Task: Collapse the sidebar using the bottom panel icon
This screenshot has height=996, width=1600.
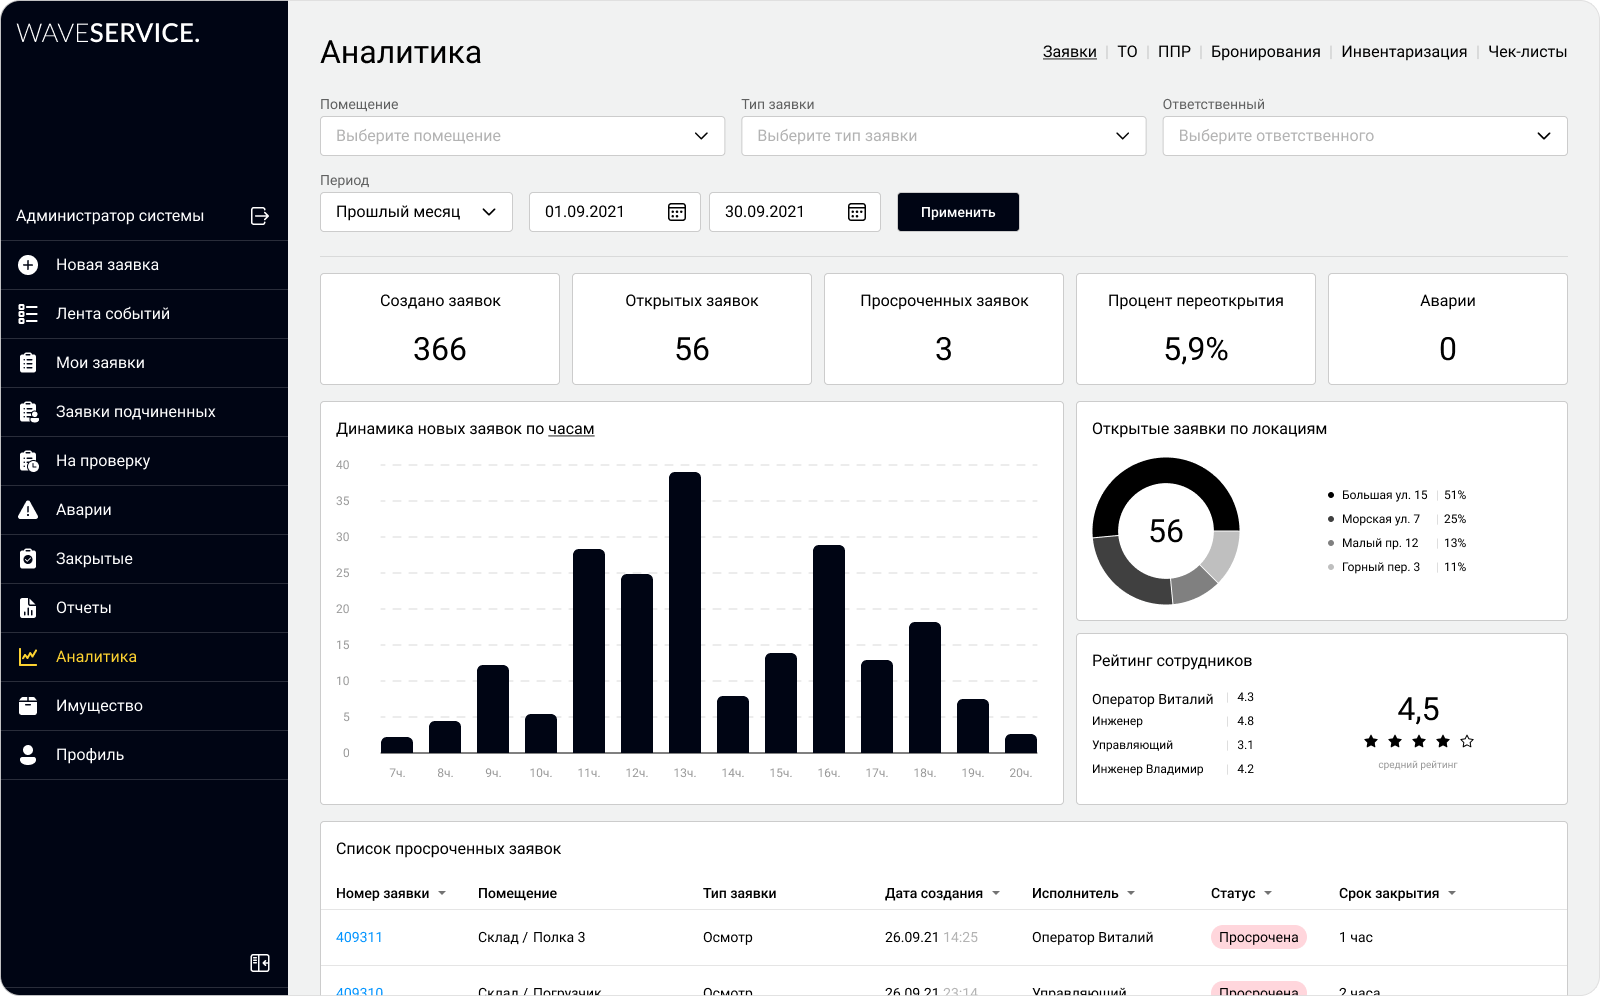Action: pyautogui.click(x=260, y=963)
